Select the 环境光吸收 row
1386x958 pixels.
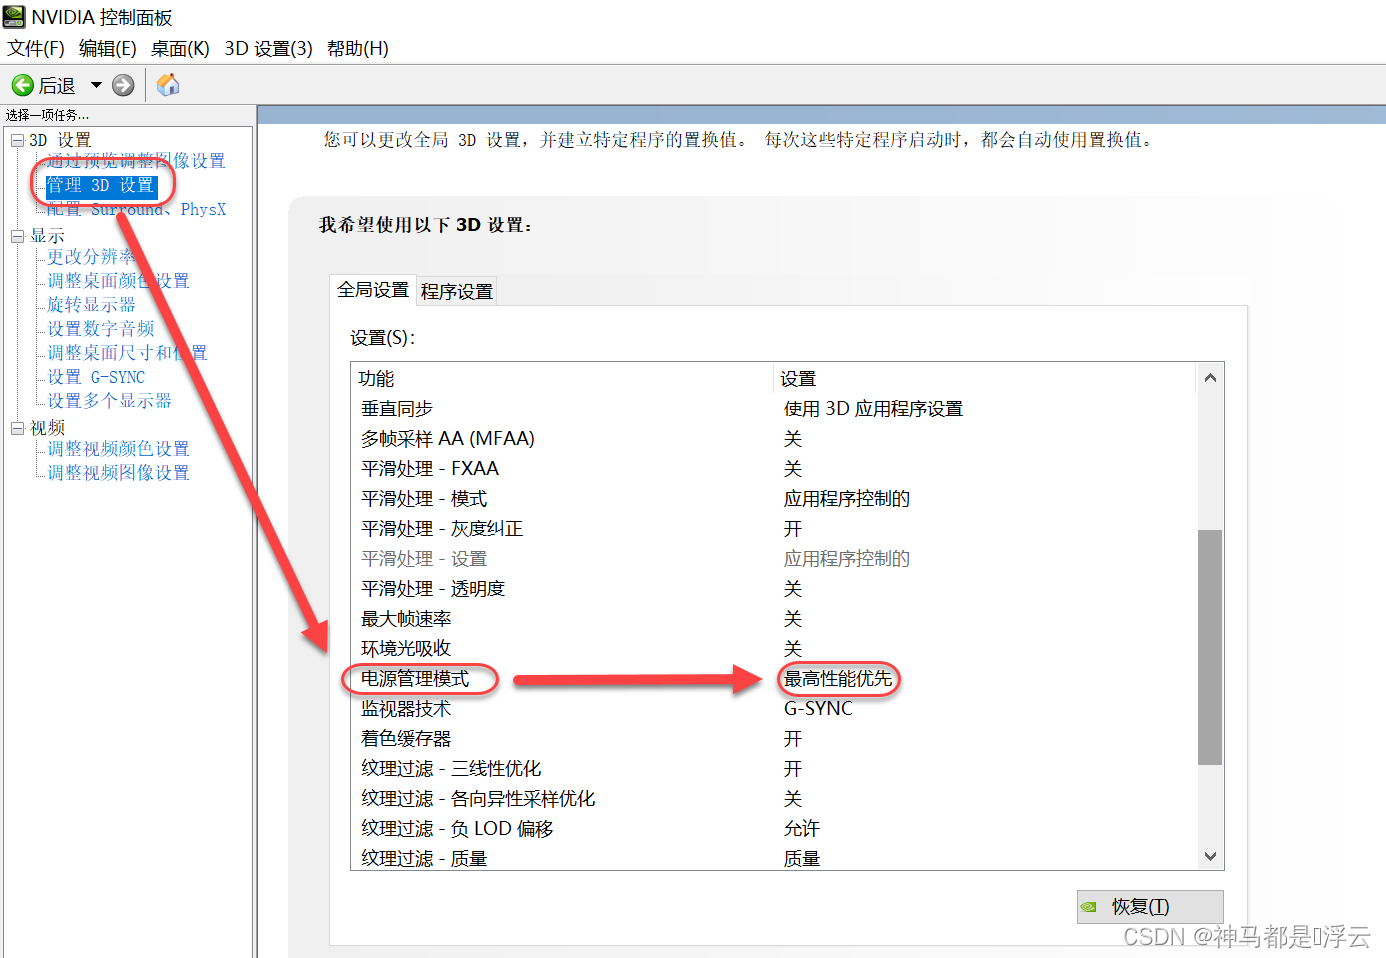pos(774,649)
